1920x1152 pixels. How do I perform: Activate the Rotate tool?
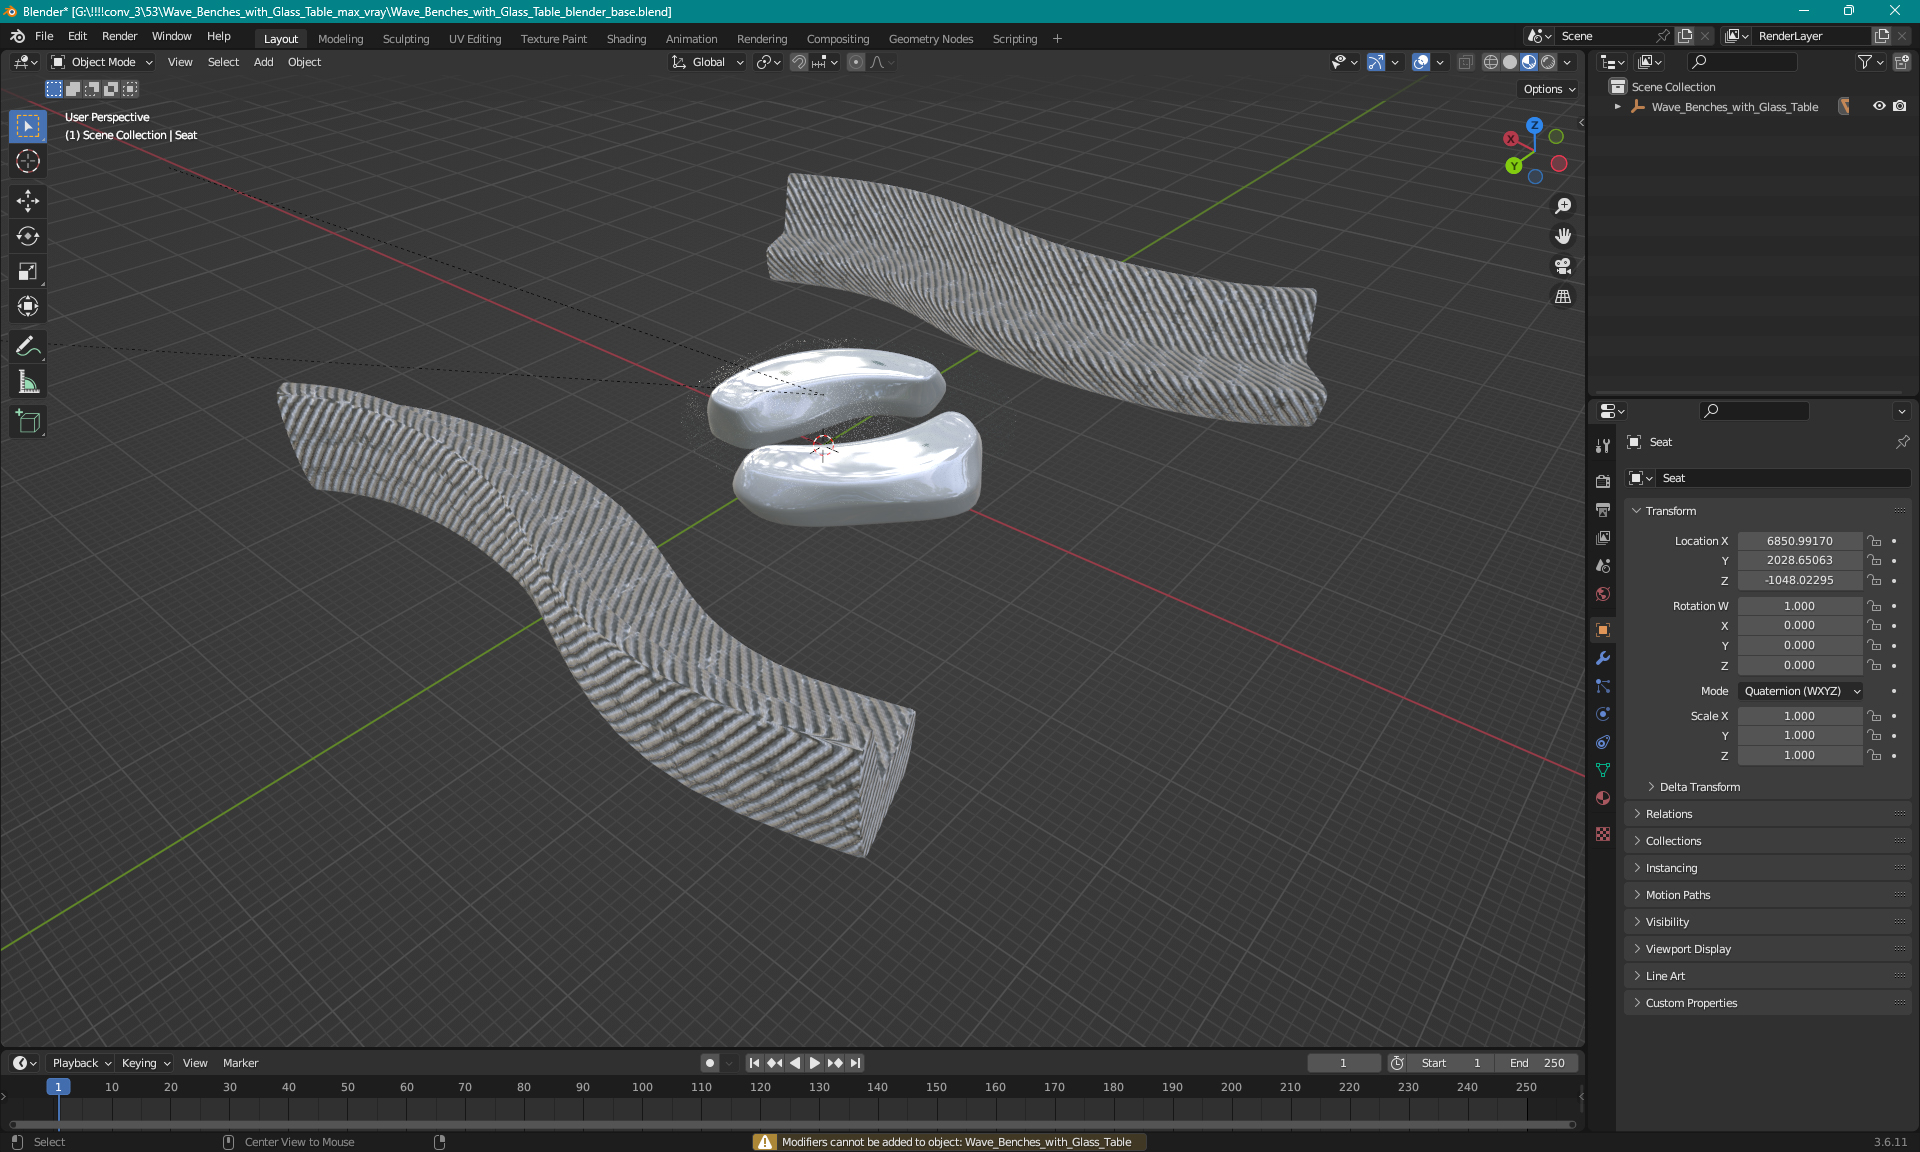(x=28, y=236)
